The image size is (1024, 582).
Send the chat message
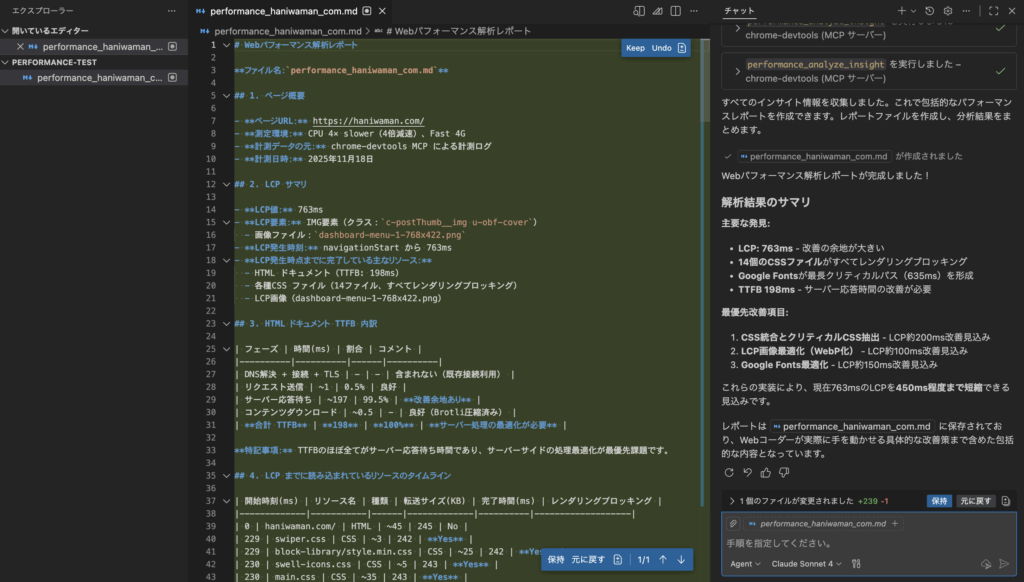click(1004, 563)
